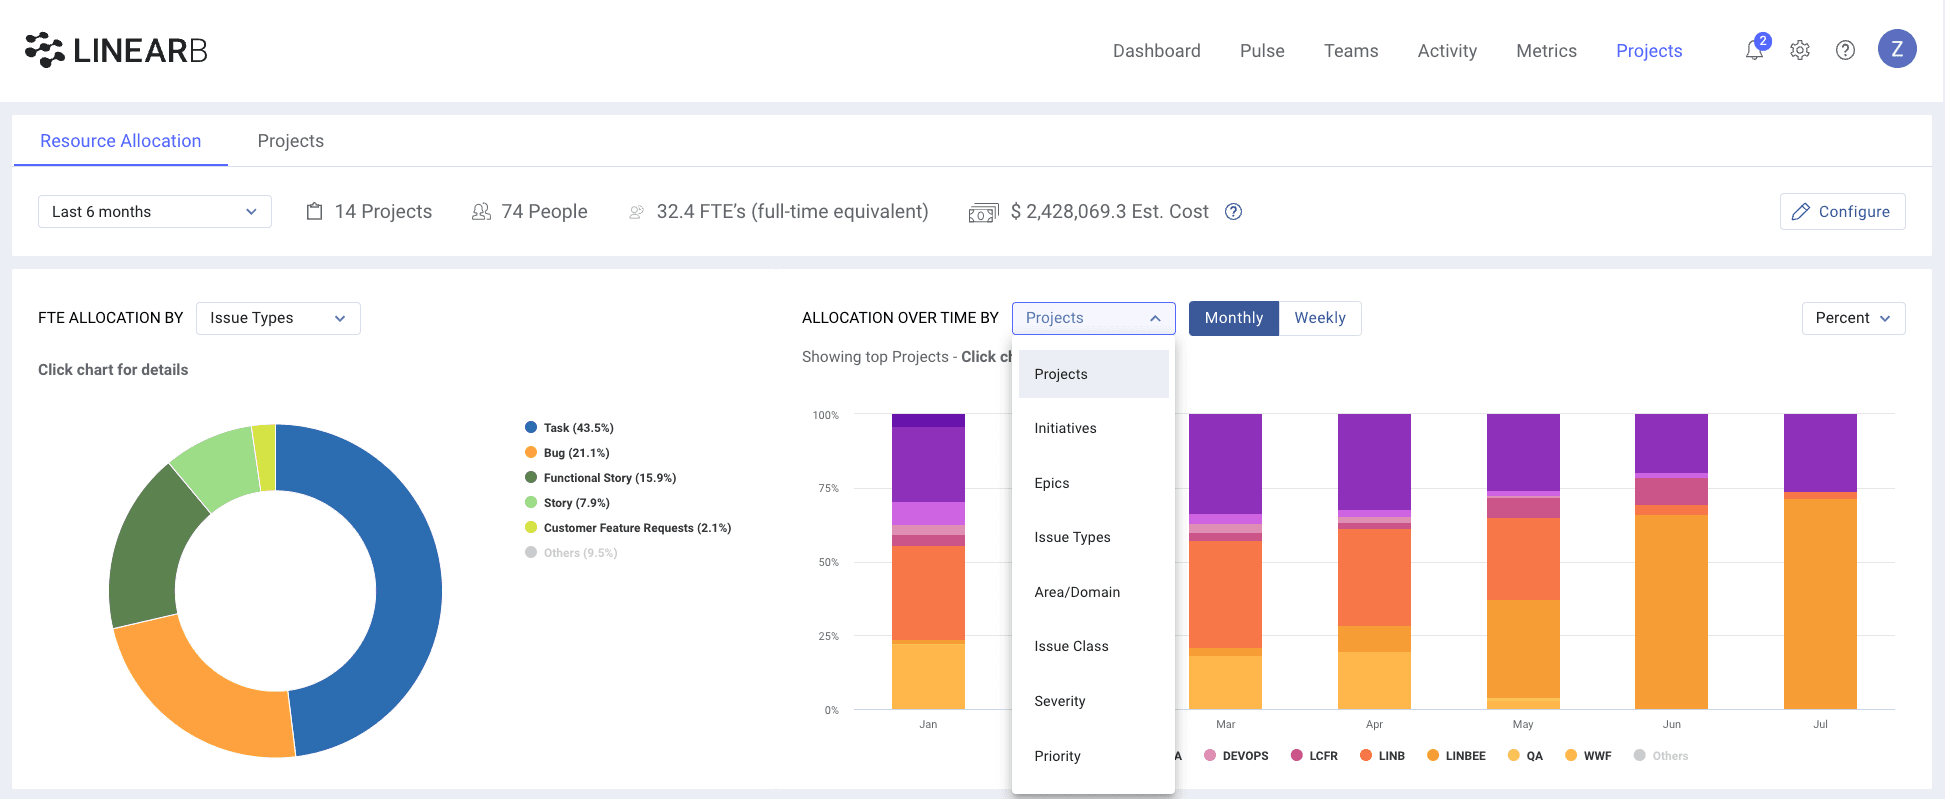Click the Apr stacked bar
This screenshot has height=799, width=1945.
[x=1374, y=561]
